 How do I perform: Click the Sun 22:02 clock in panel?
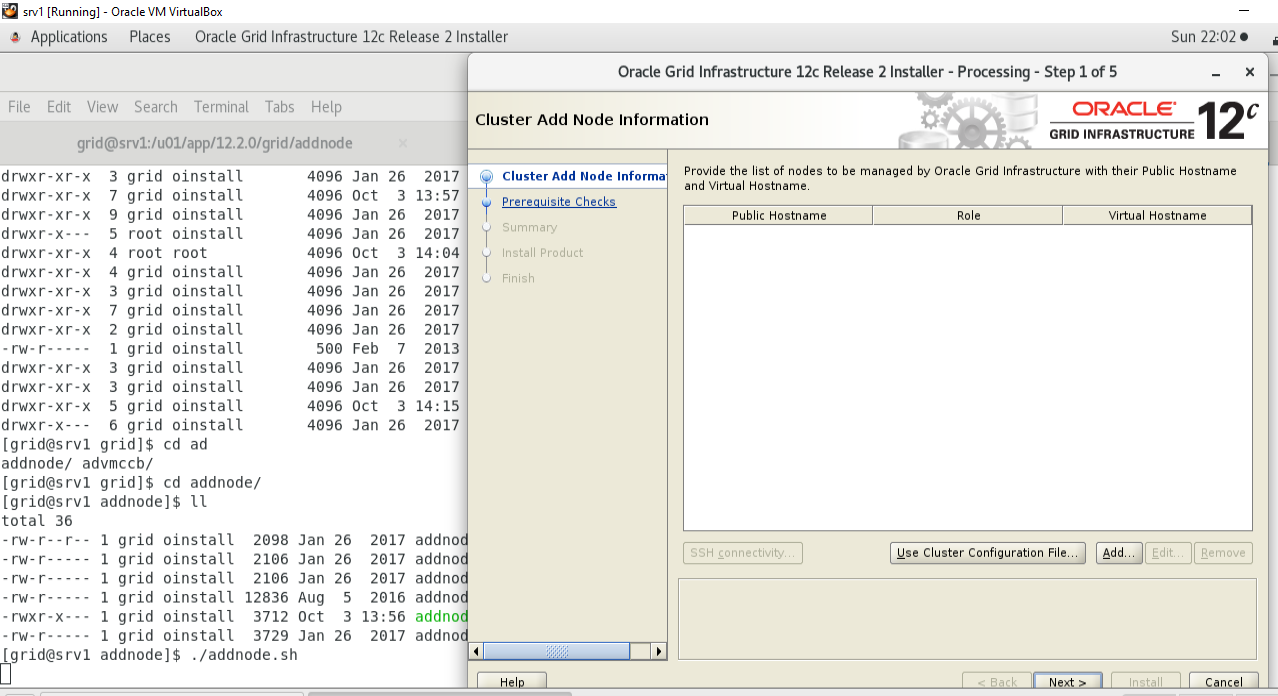(1203, 37)
